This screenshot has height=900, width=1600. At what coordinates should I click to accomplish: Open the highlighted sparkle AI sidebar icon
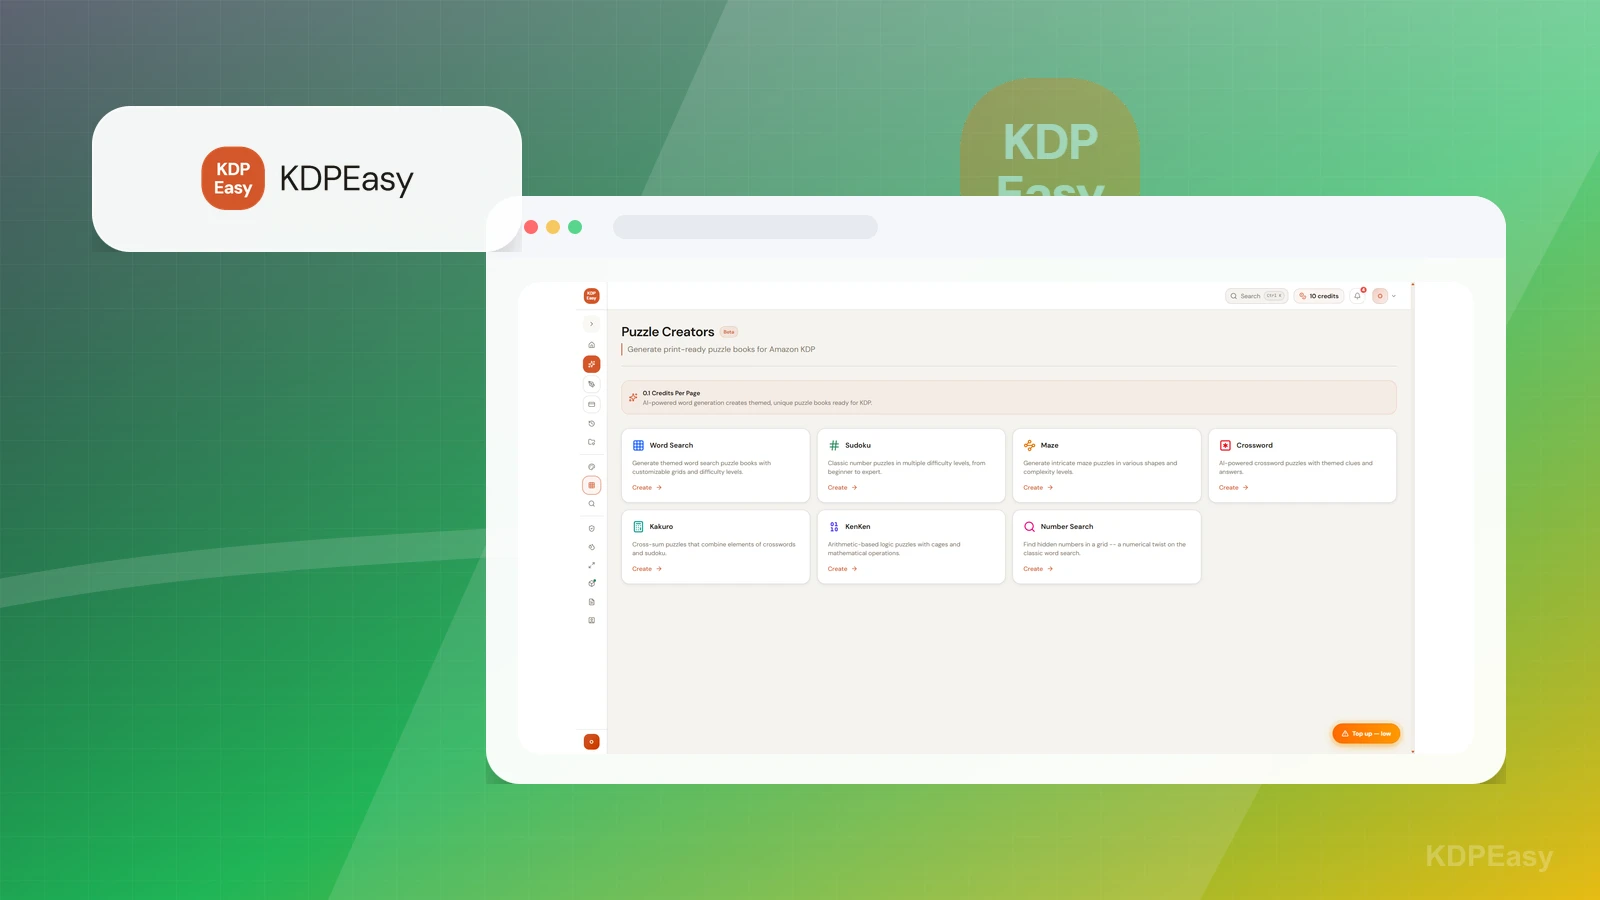pyautogui.click(x=591, y=364)
